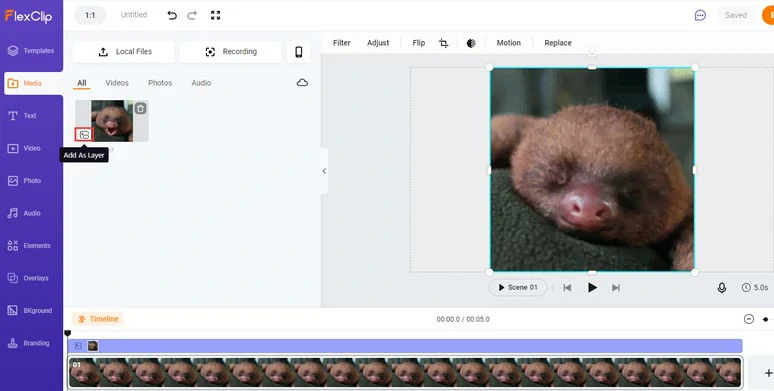Click the Add As Layer icon
This screenshot has width=774, height=391.
point(84,134)
